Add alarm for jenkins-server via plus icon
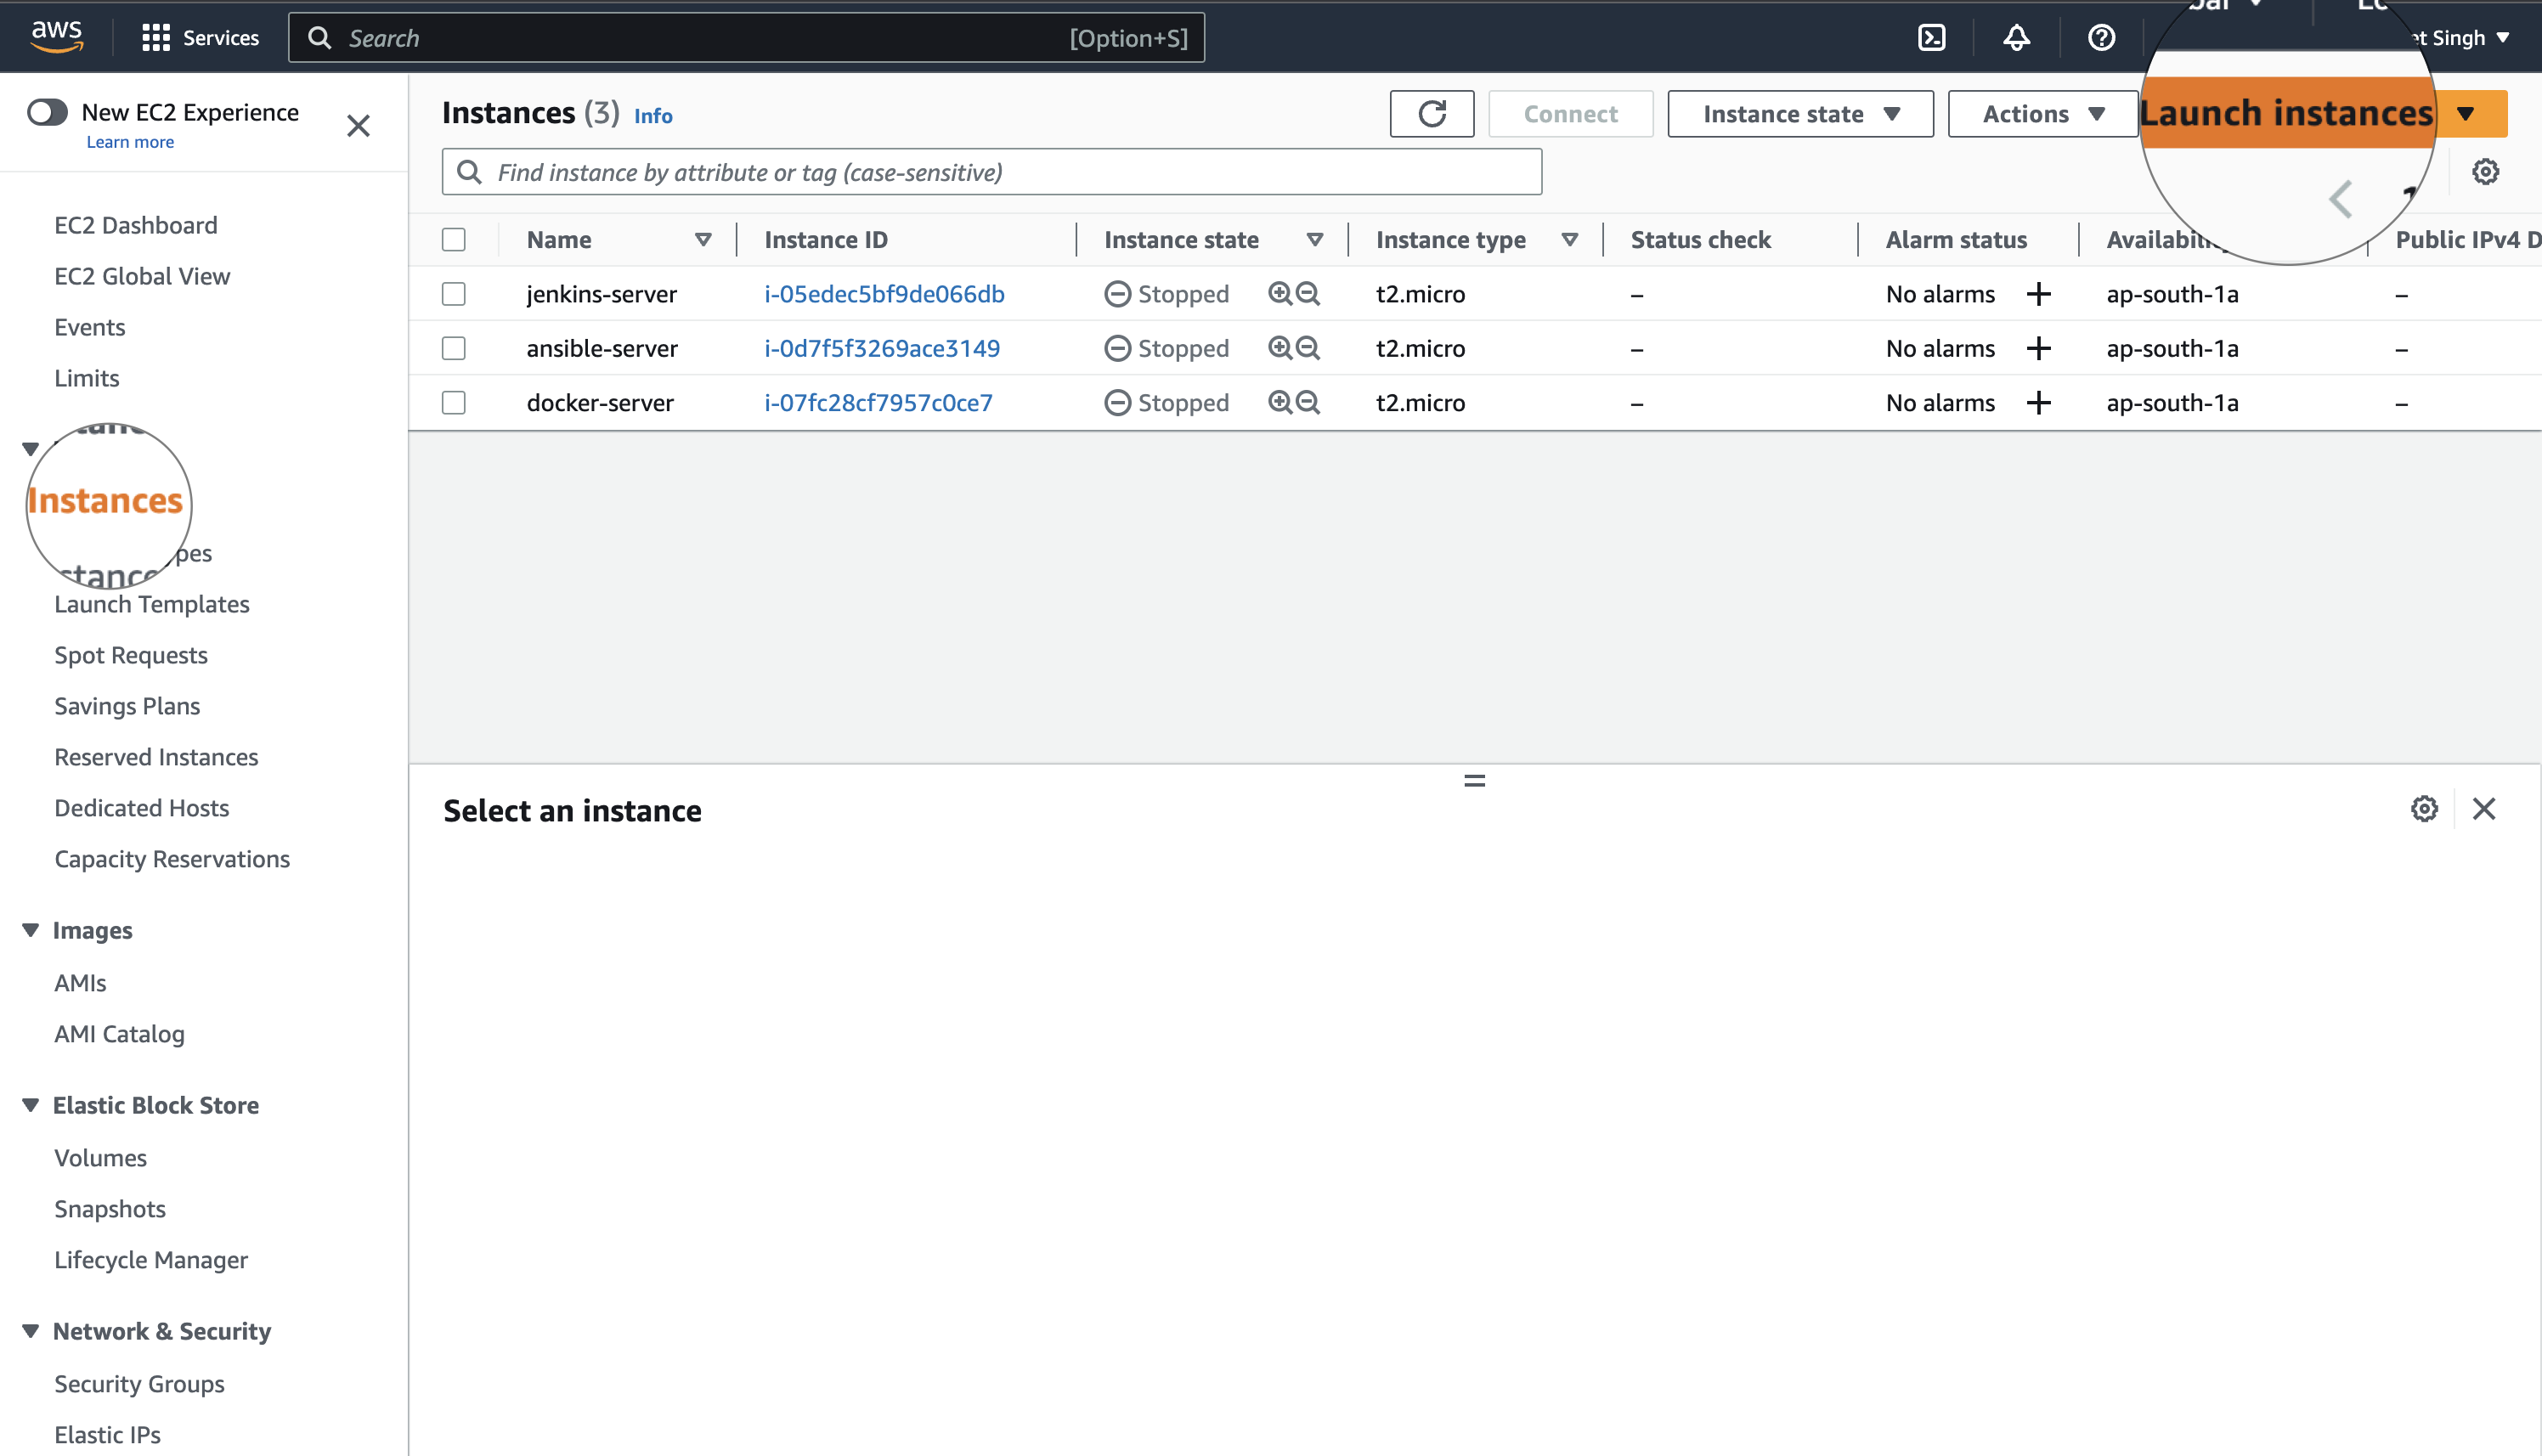This screenshot has height=1456, width=2542. [2040, 293]
